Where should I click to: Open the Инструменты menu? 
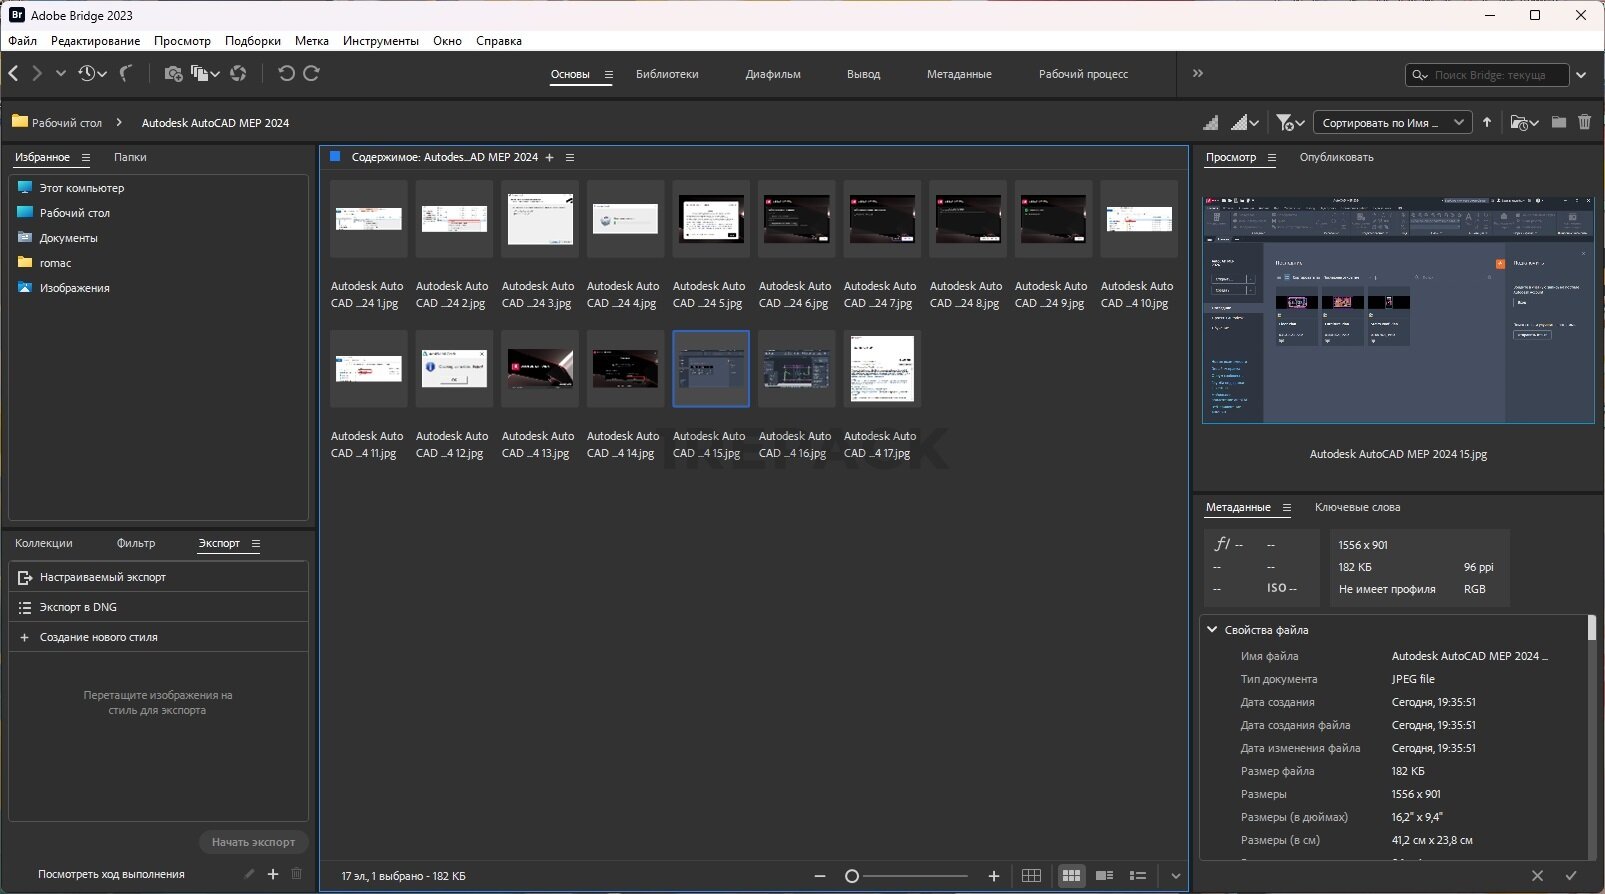point(380,41)
